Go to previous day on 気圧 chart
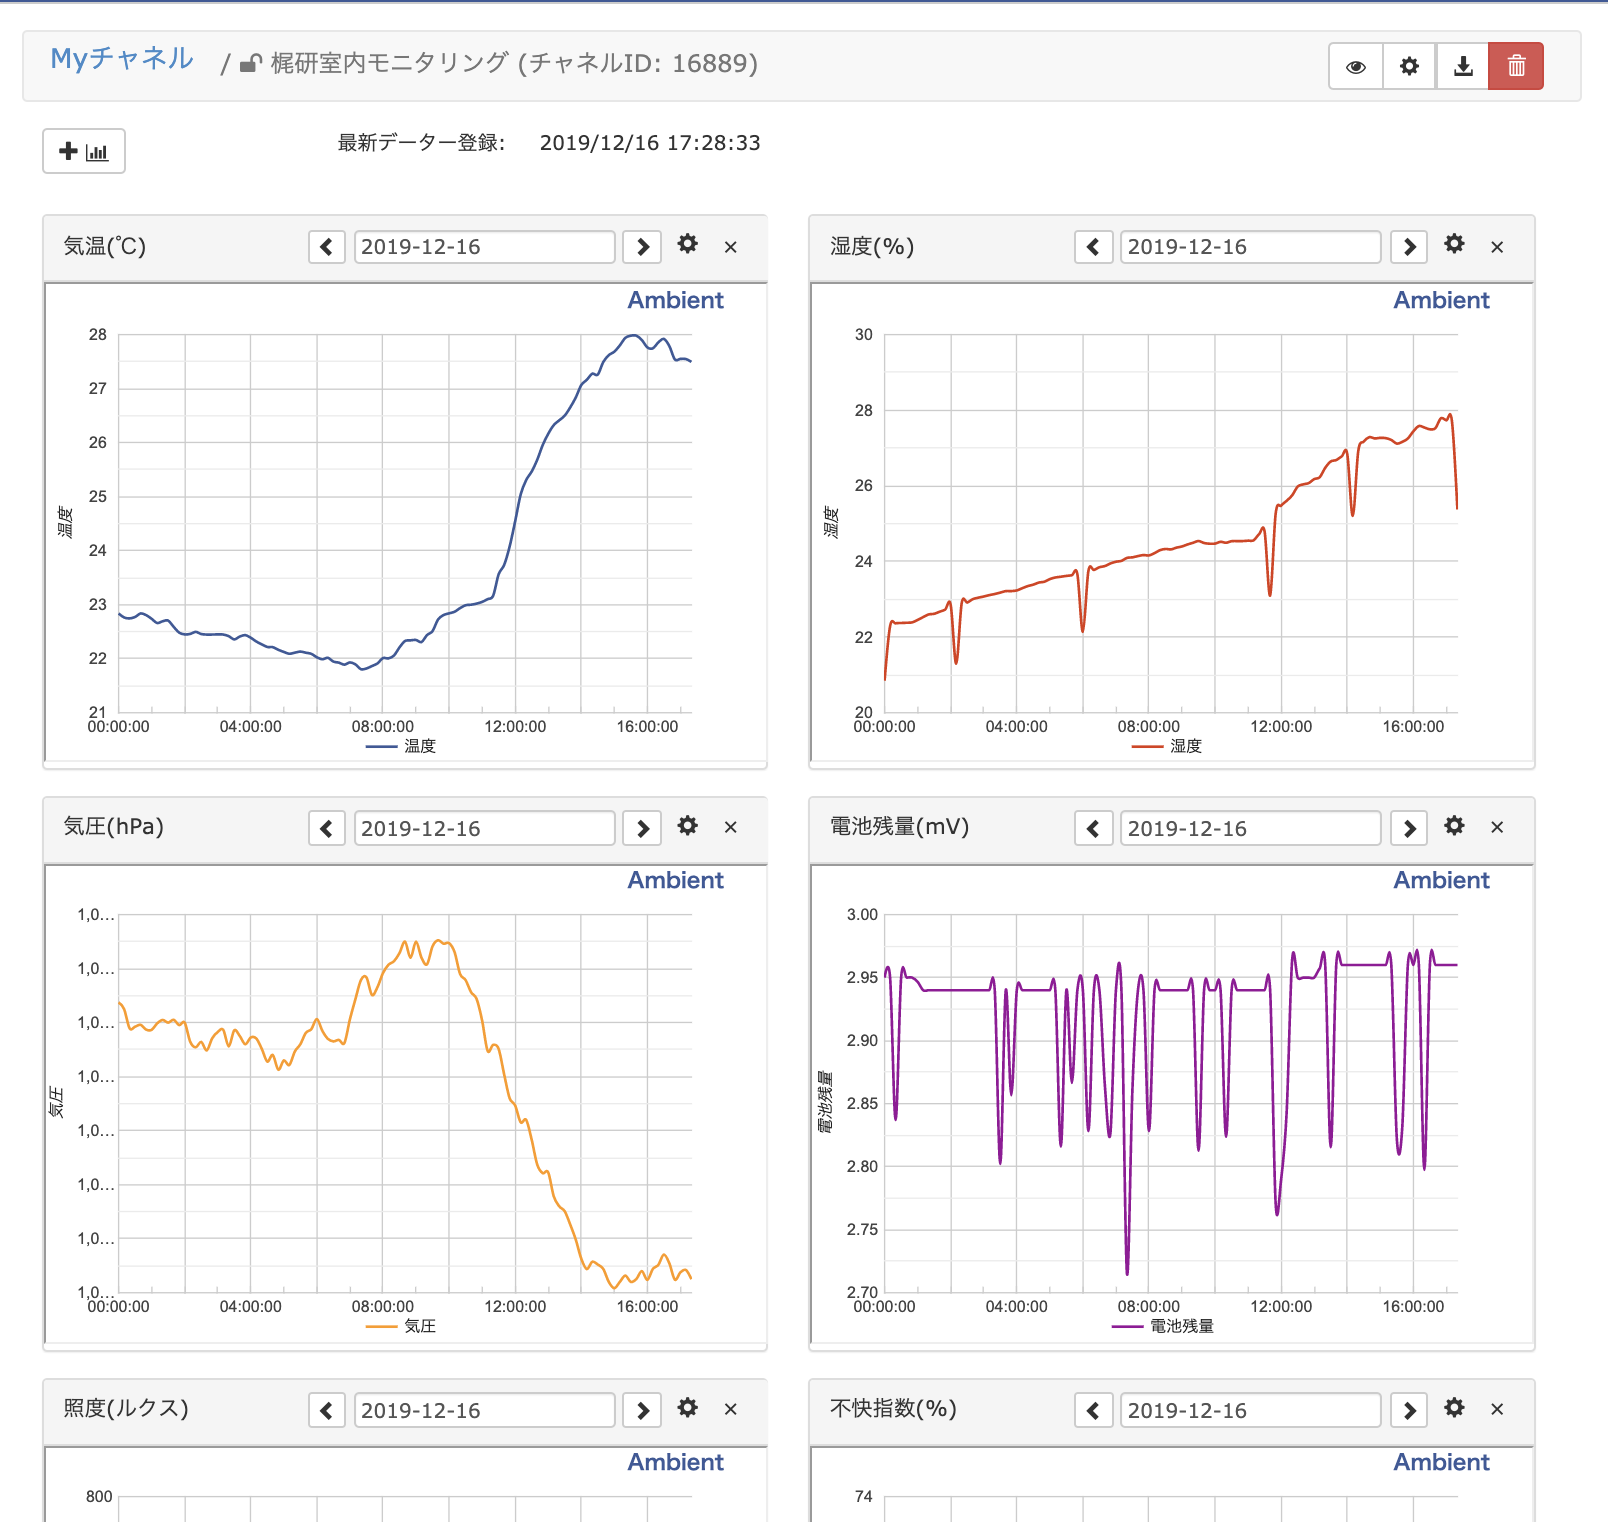 [x=327, y=829]
